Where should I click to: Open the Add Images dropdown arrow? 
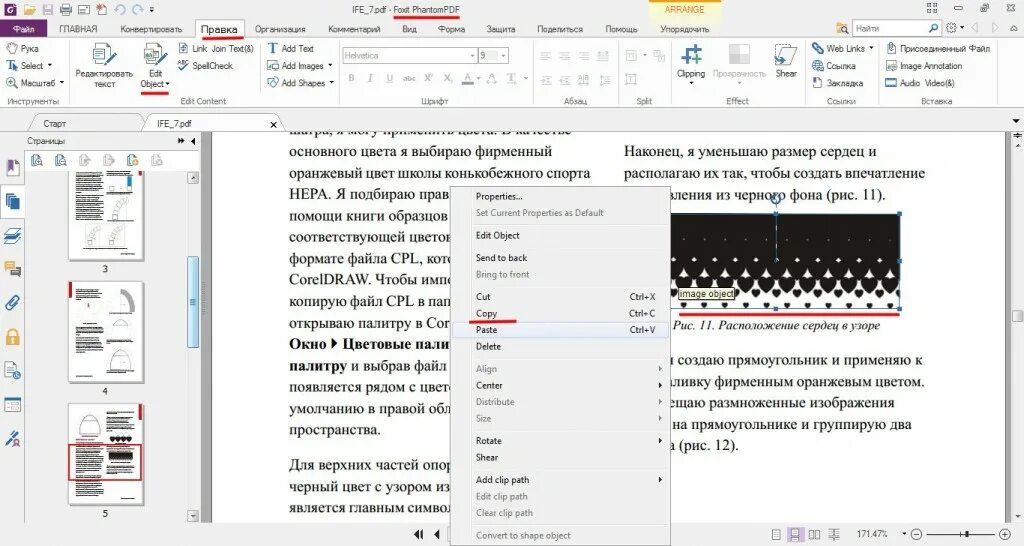330,65
